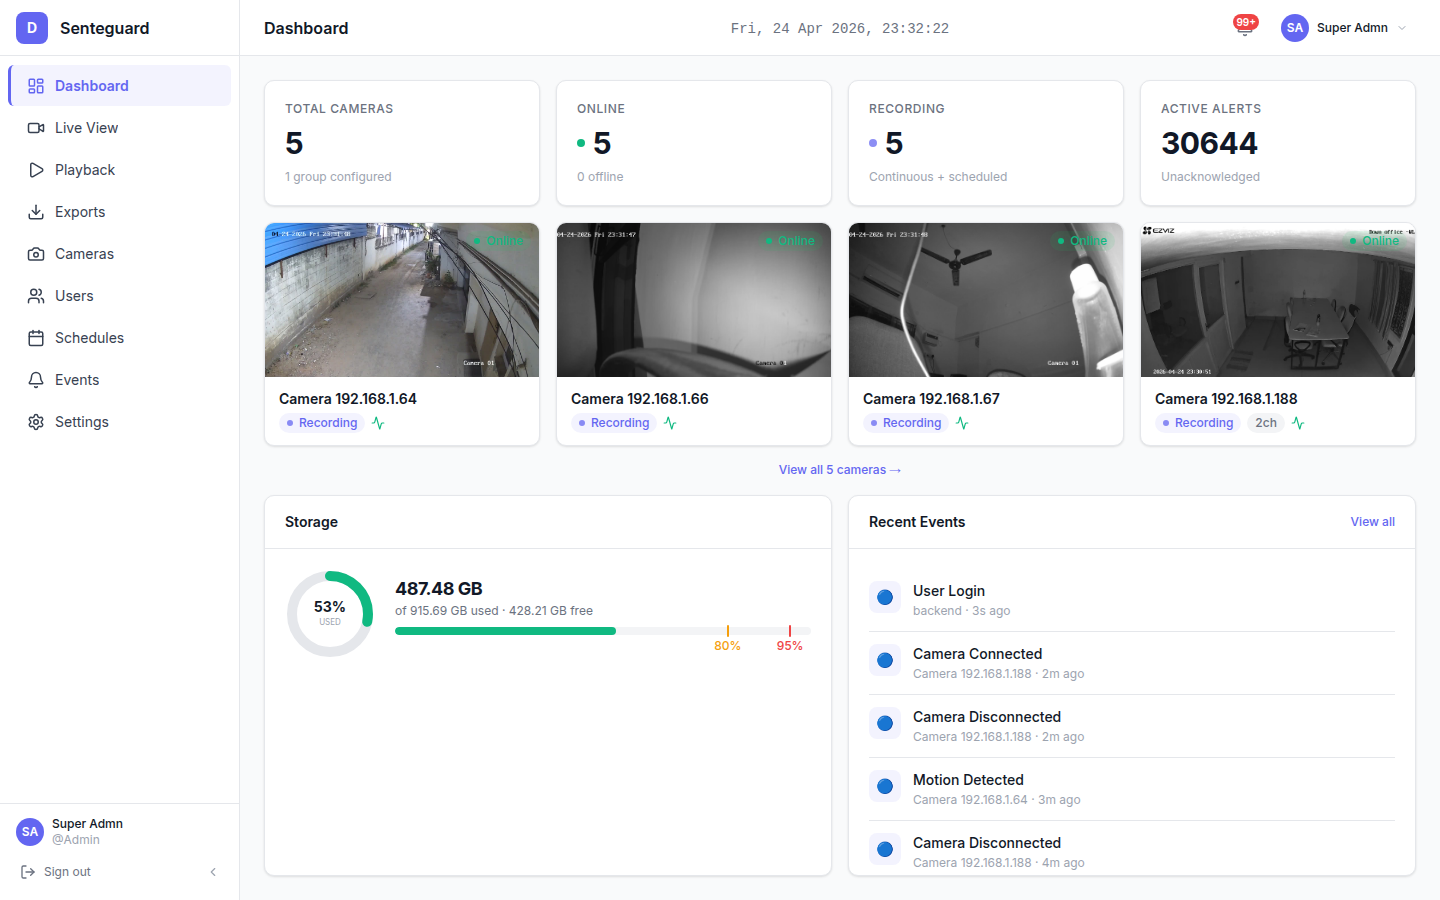Go to Schedules
Viewport: 1440px width, 900px height.
coord(120,338)
